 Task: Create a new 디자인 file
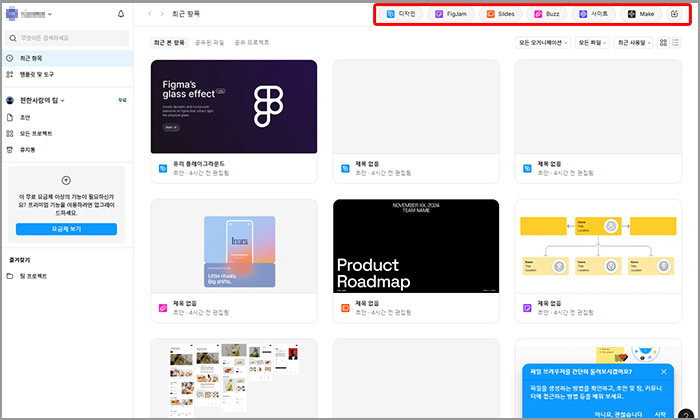(401, 14)
